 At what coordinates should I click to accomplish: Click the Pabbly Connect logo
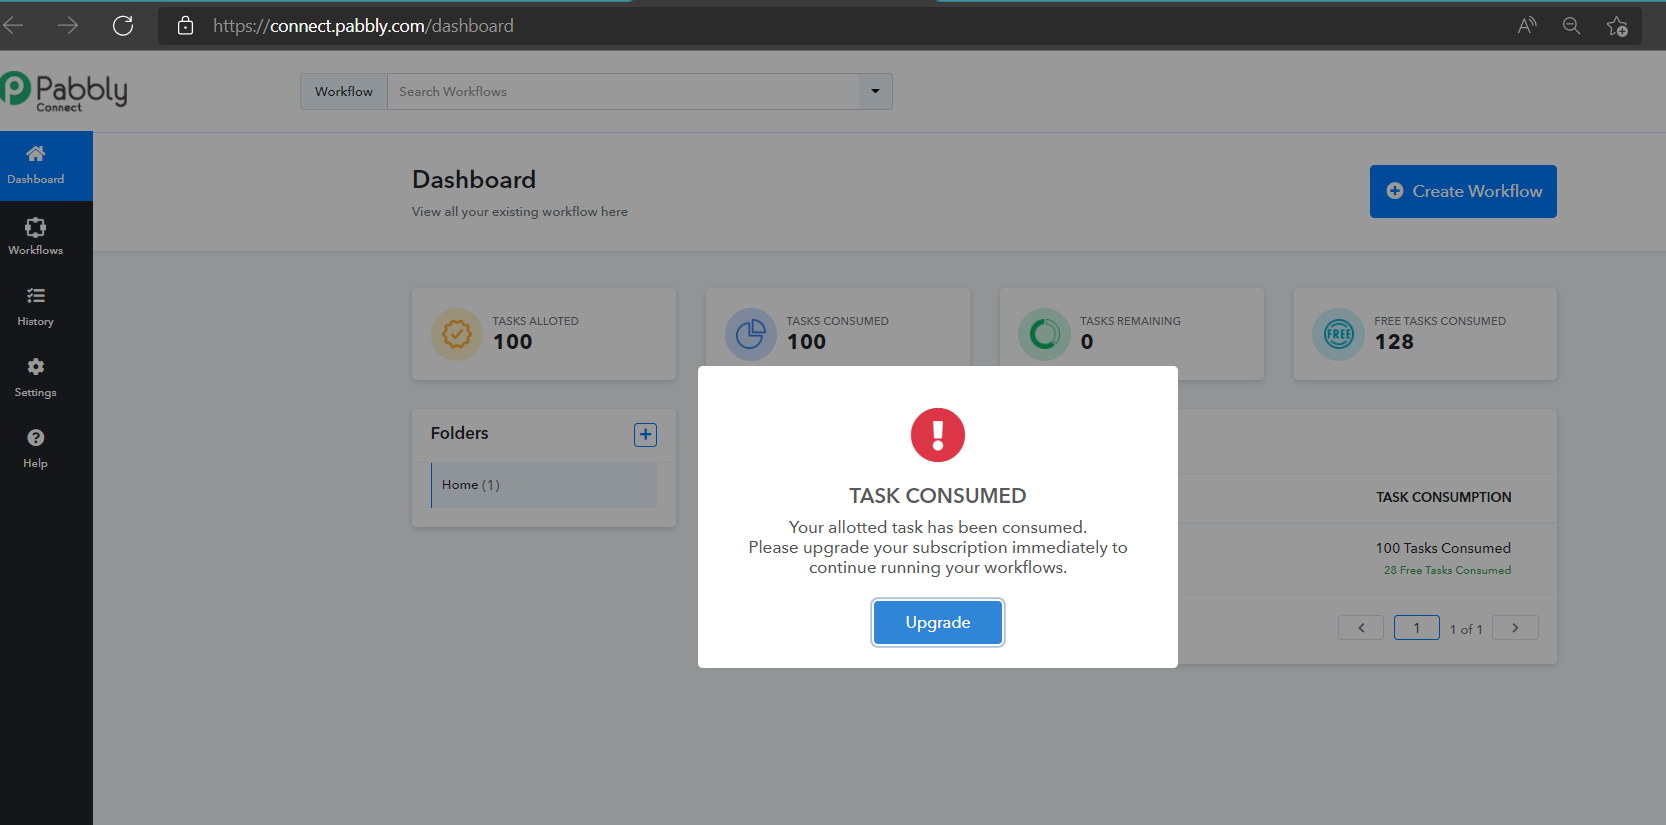65,91
